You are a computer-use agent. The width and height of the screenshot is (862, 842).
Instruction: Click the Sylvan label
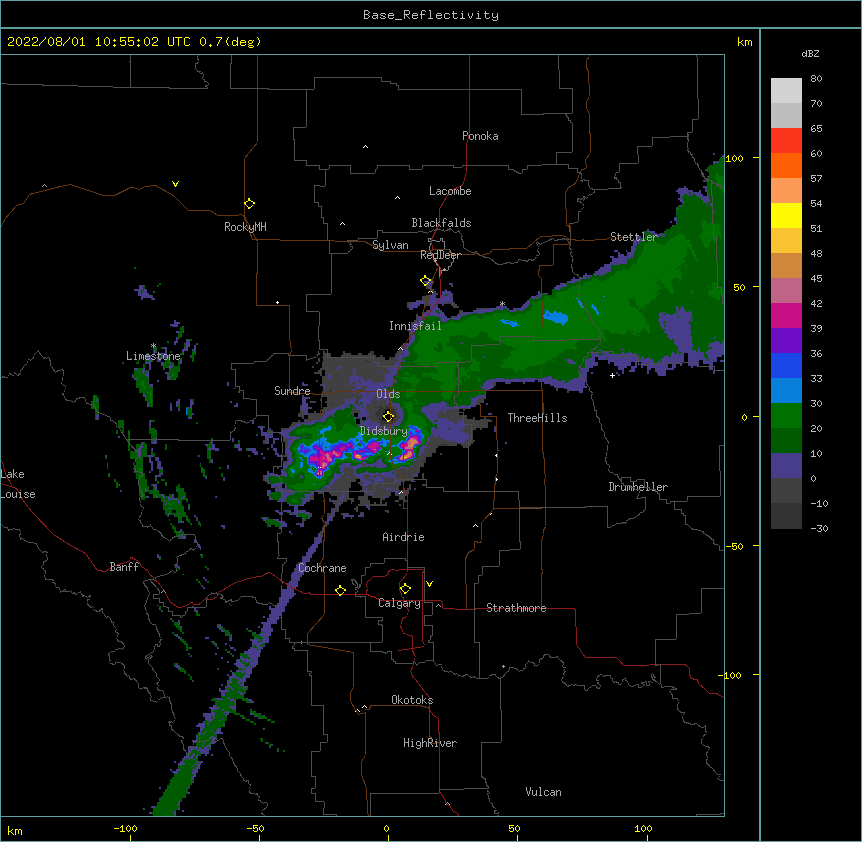[390, 245]
